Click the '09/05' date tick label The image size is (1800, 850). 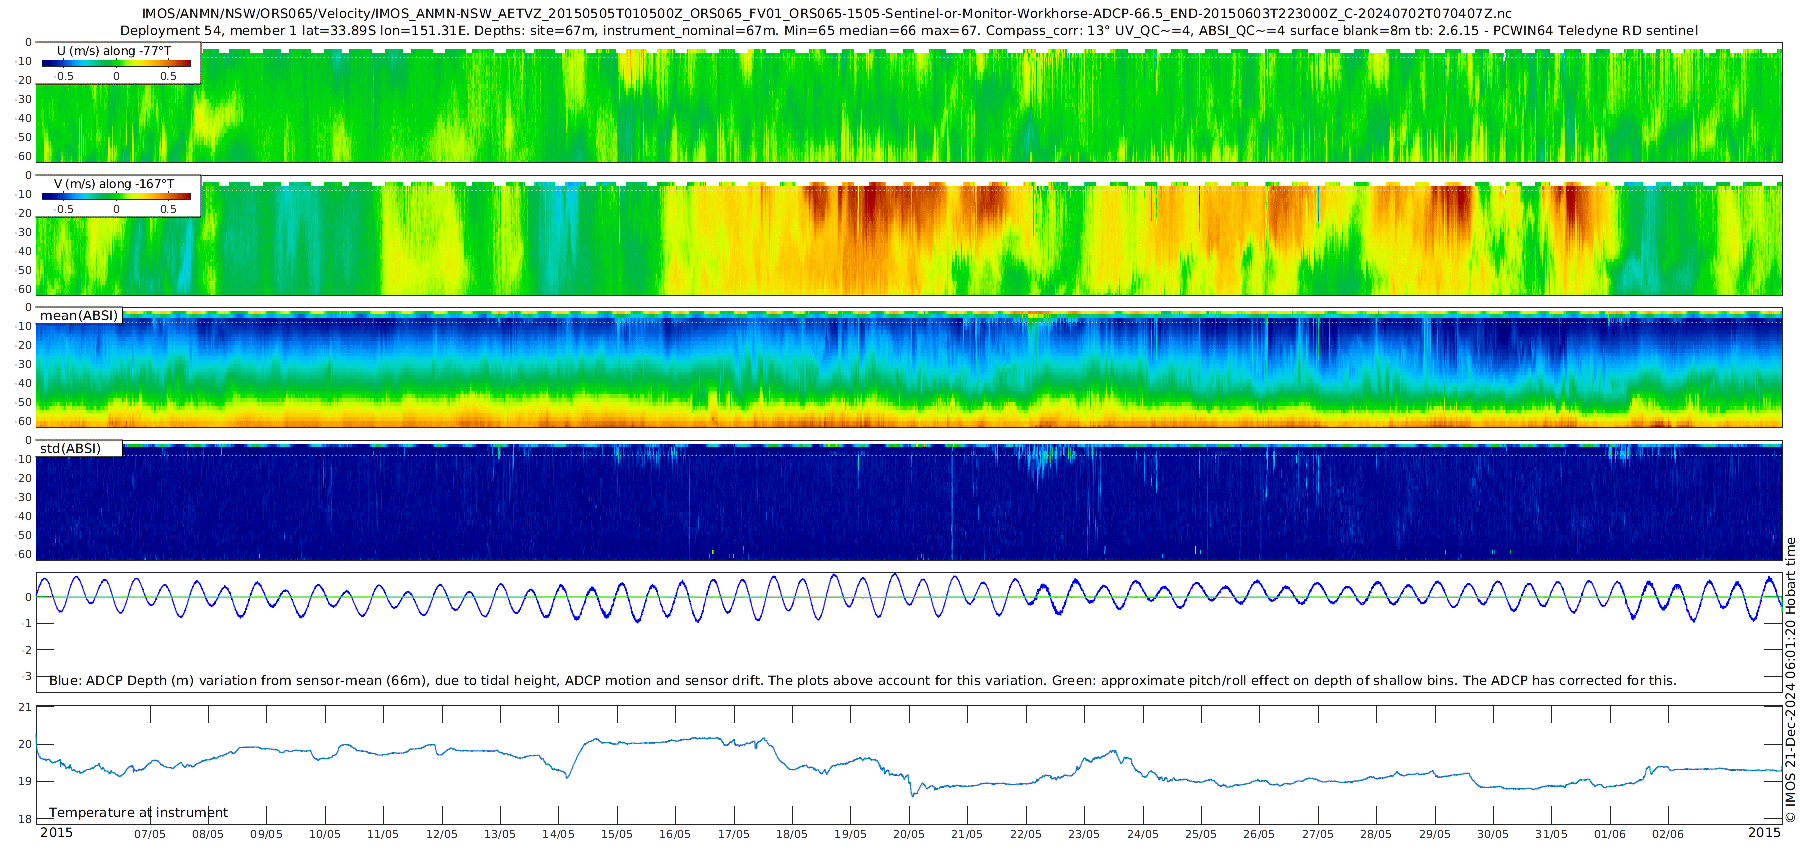267,834
